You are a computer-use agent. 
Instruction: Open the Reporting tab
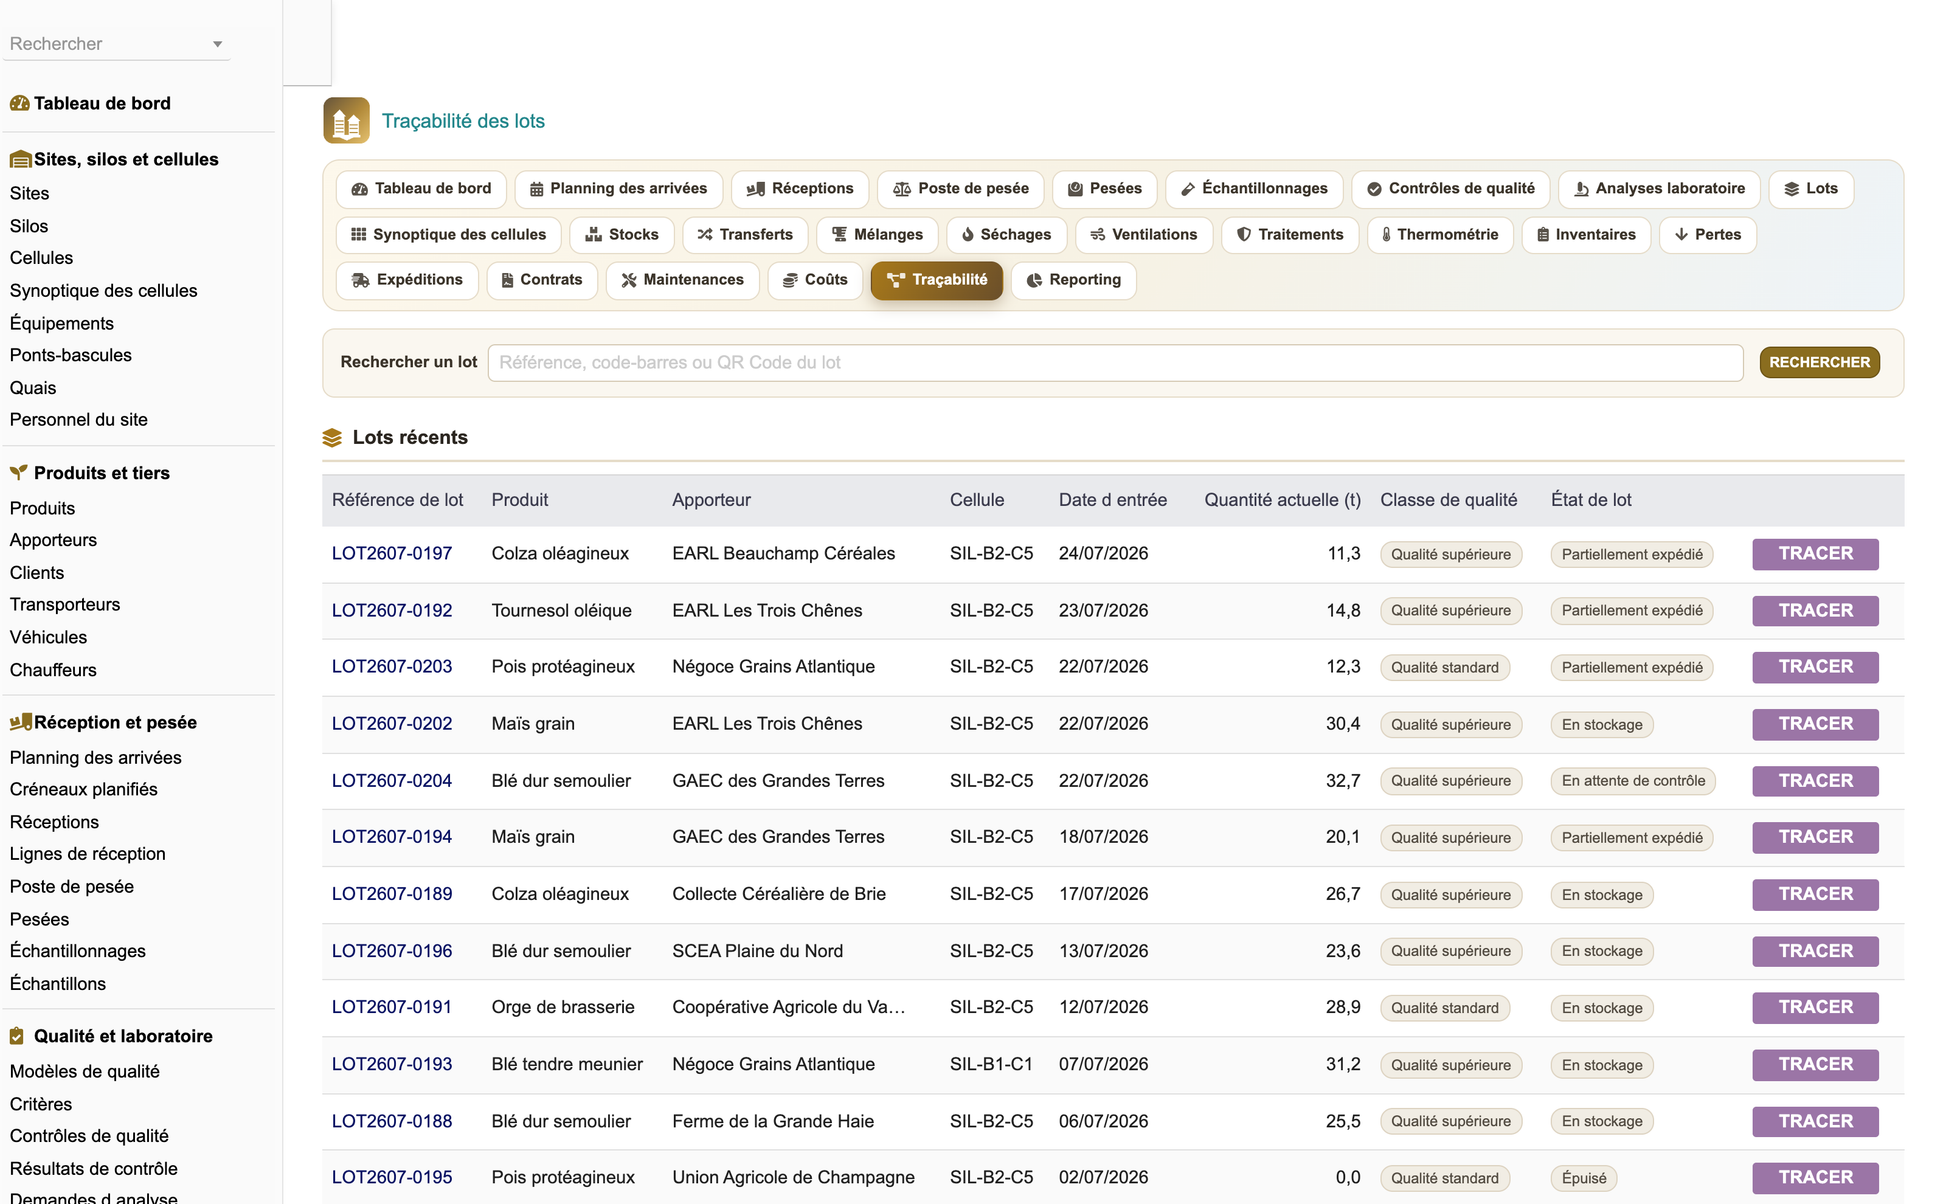point(1074,280)
